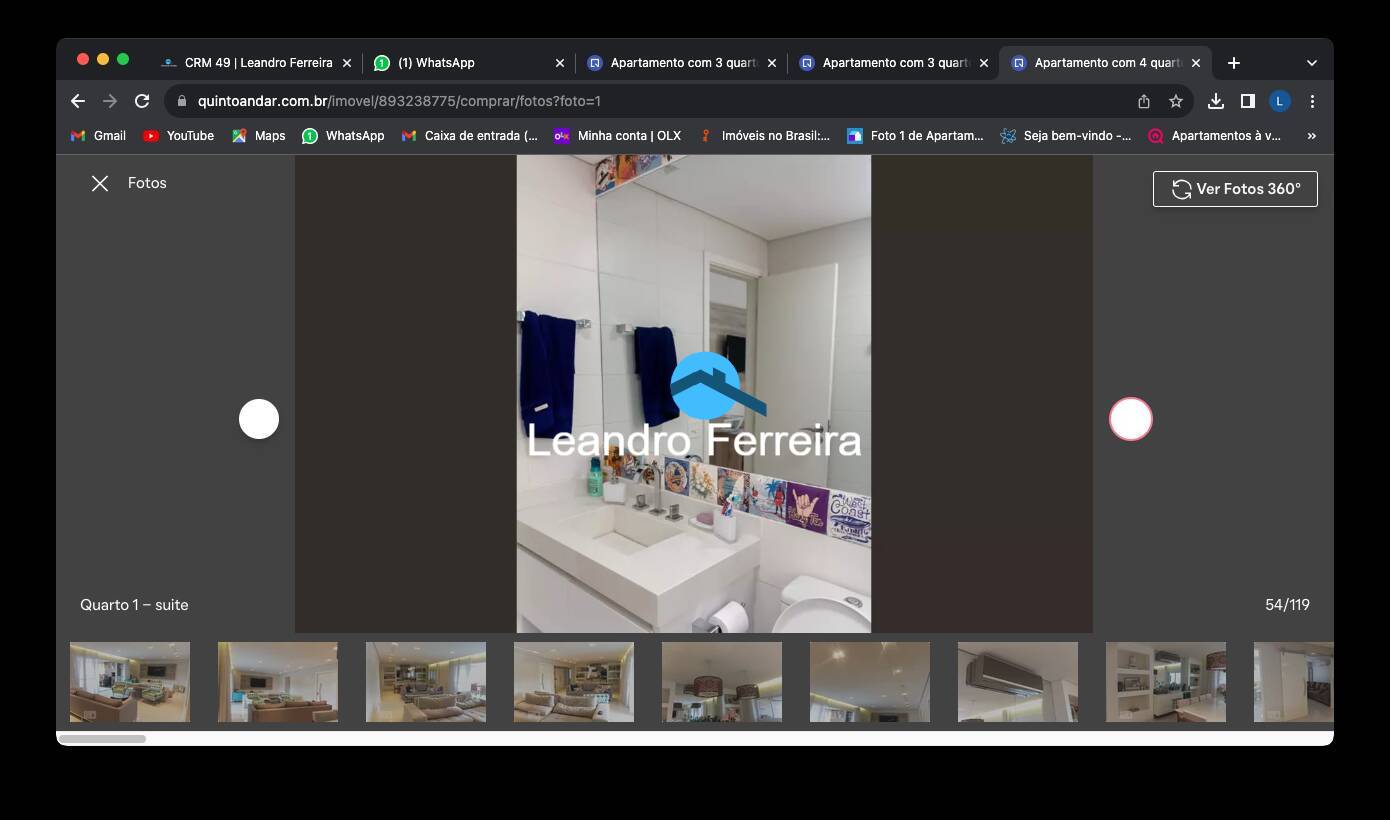This screenshot has height=820, width=1390.
Task: Click the 54/119 photo counter
Action: click(x=1287, y=605)
